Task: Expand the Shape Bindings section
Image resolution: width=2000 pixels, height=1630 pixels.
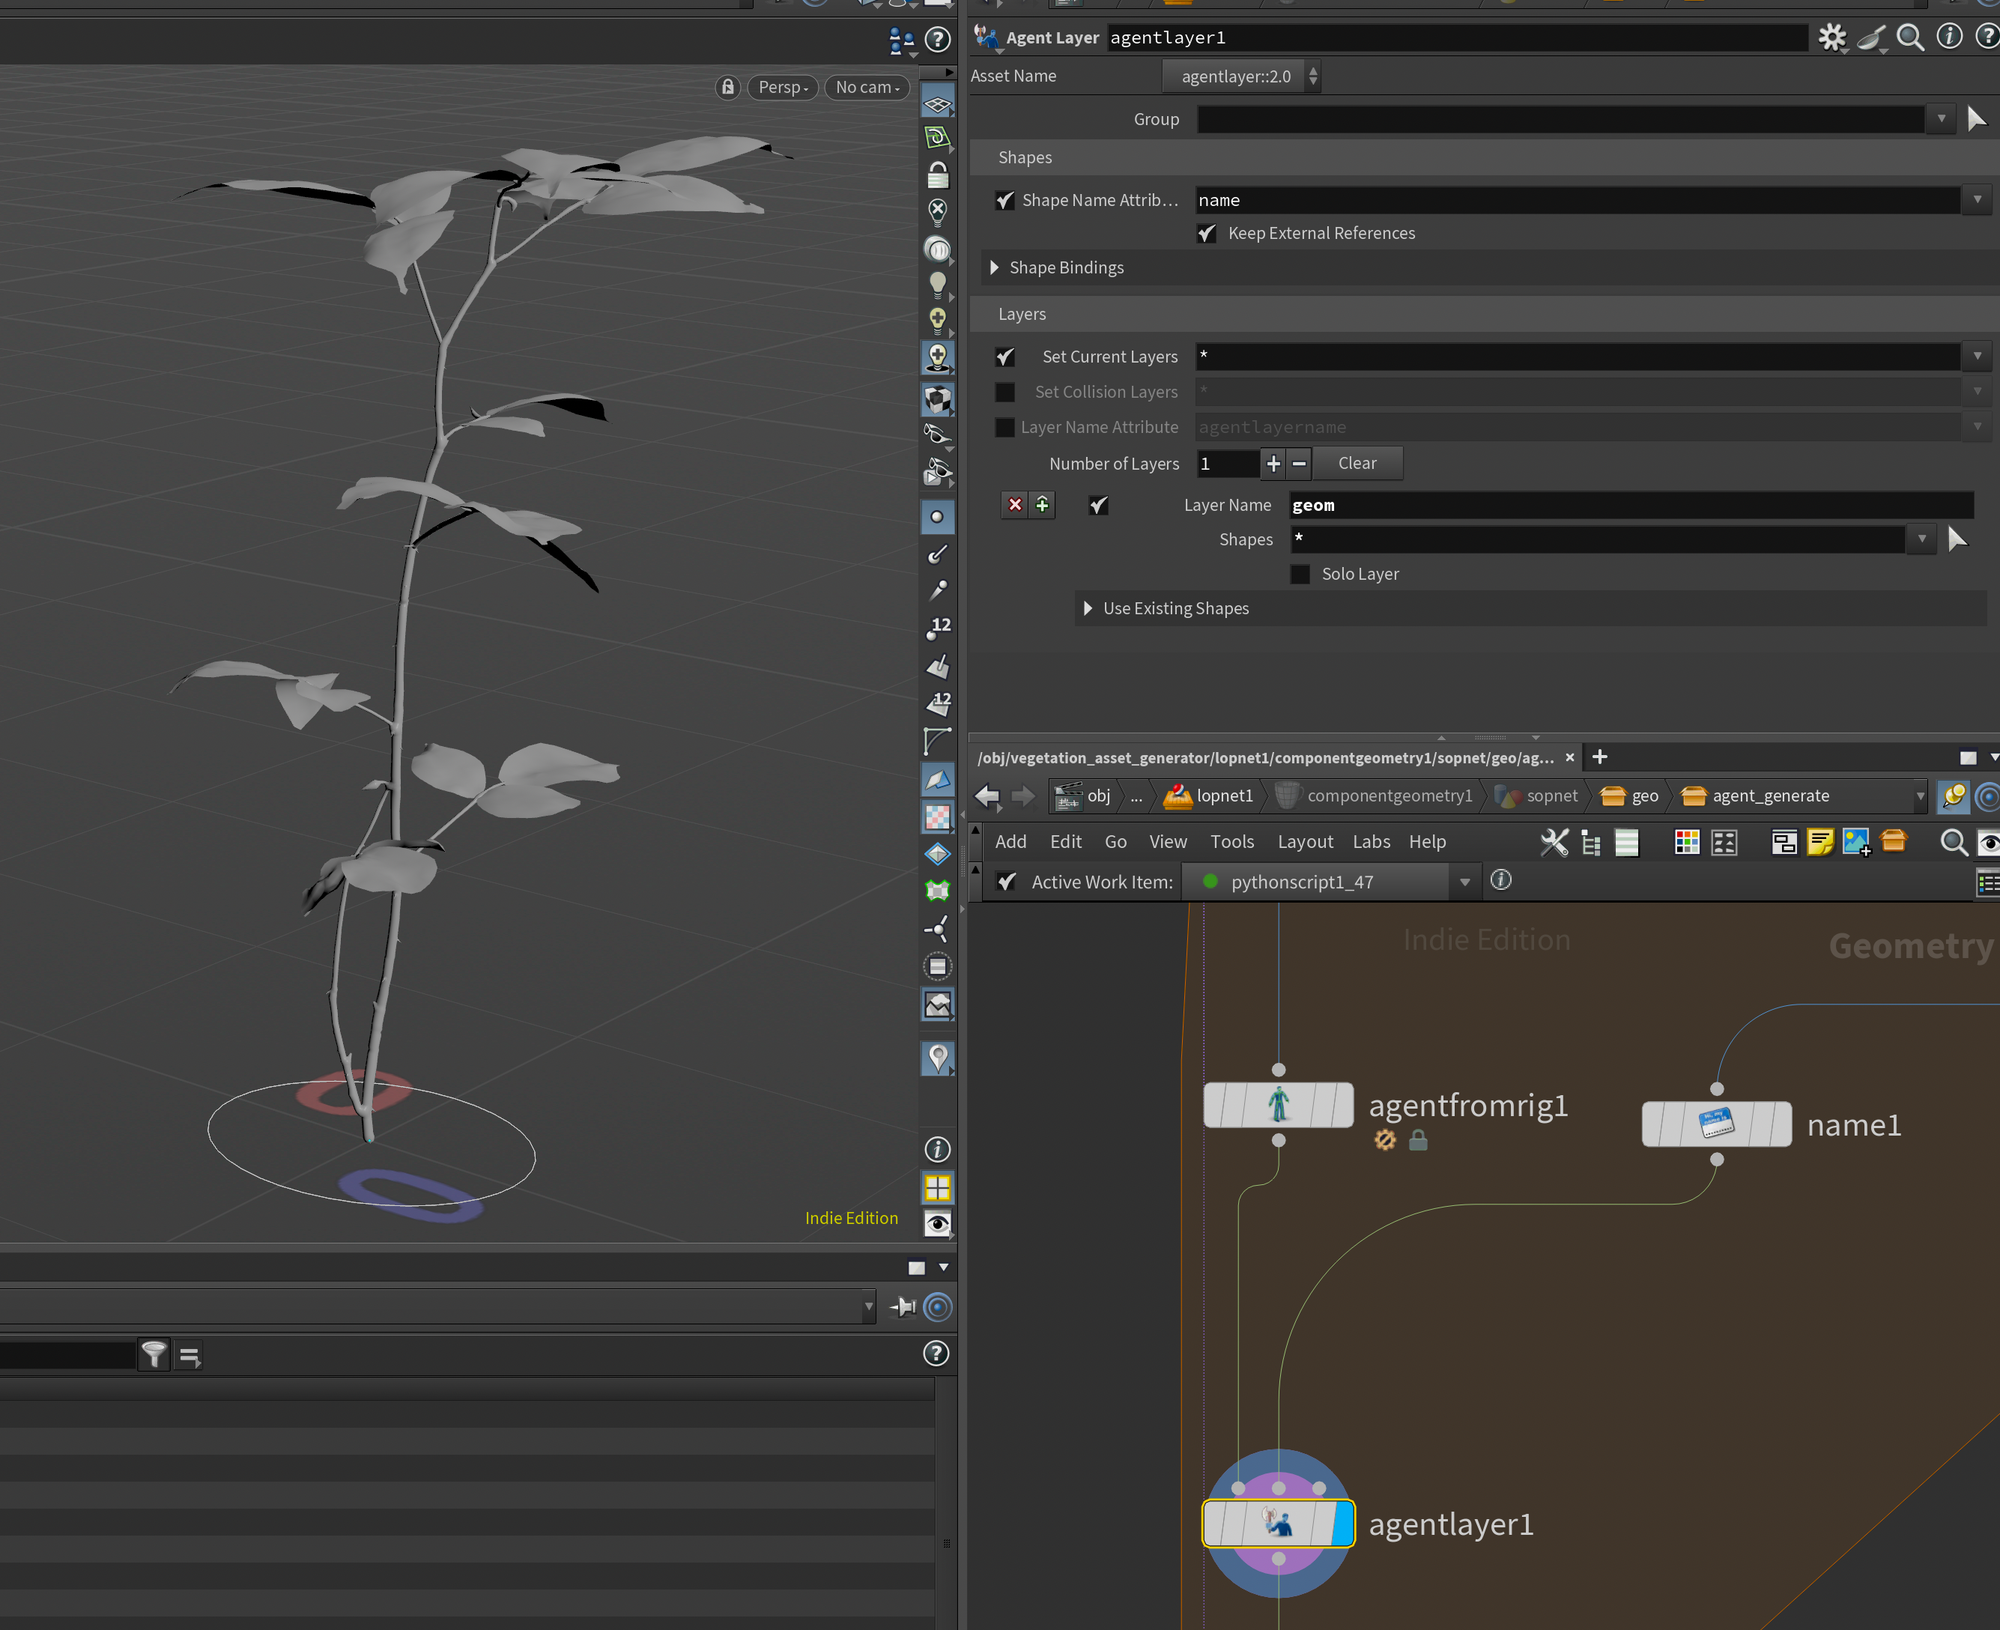Action: click(x=994, y=268)
